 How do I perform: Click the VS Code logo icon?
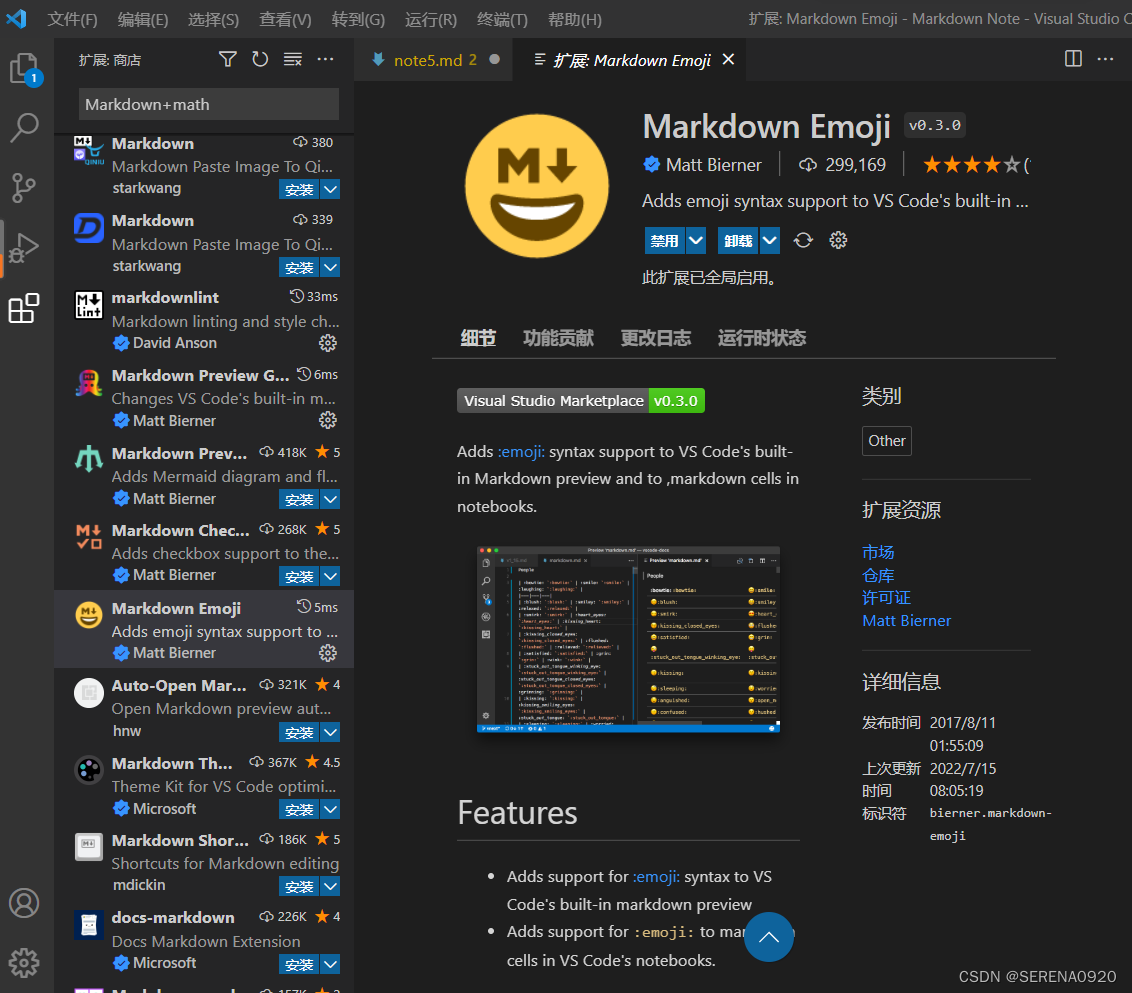click(16, 19)
